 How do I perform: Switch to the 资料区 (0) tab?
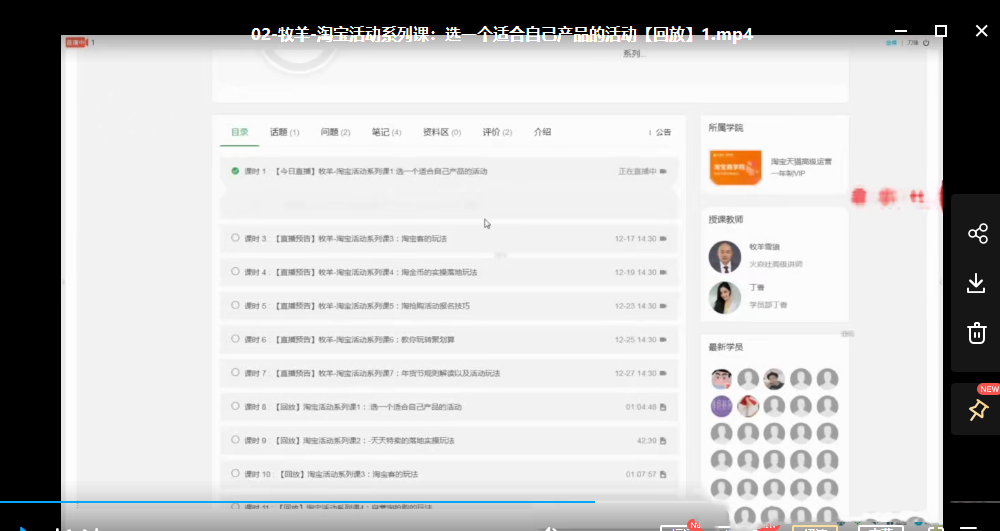coord(442,132)
